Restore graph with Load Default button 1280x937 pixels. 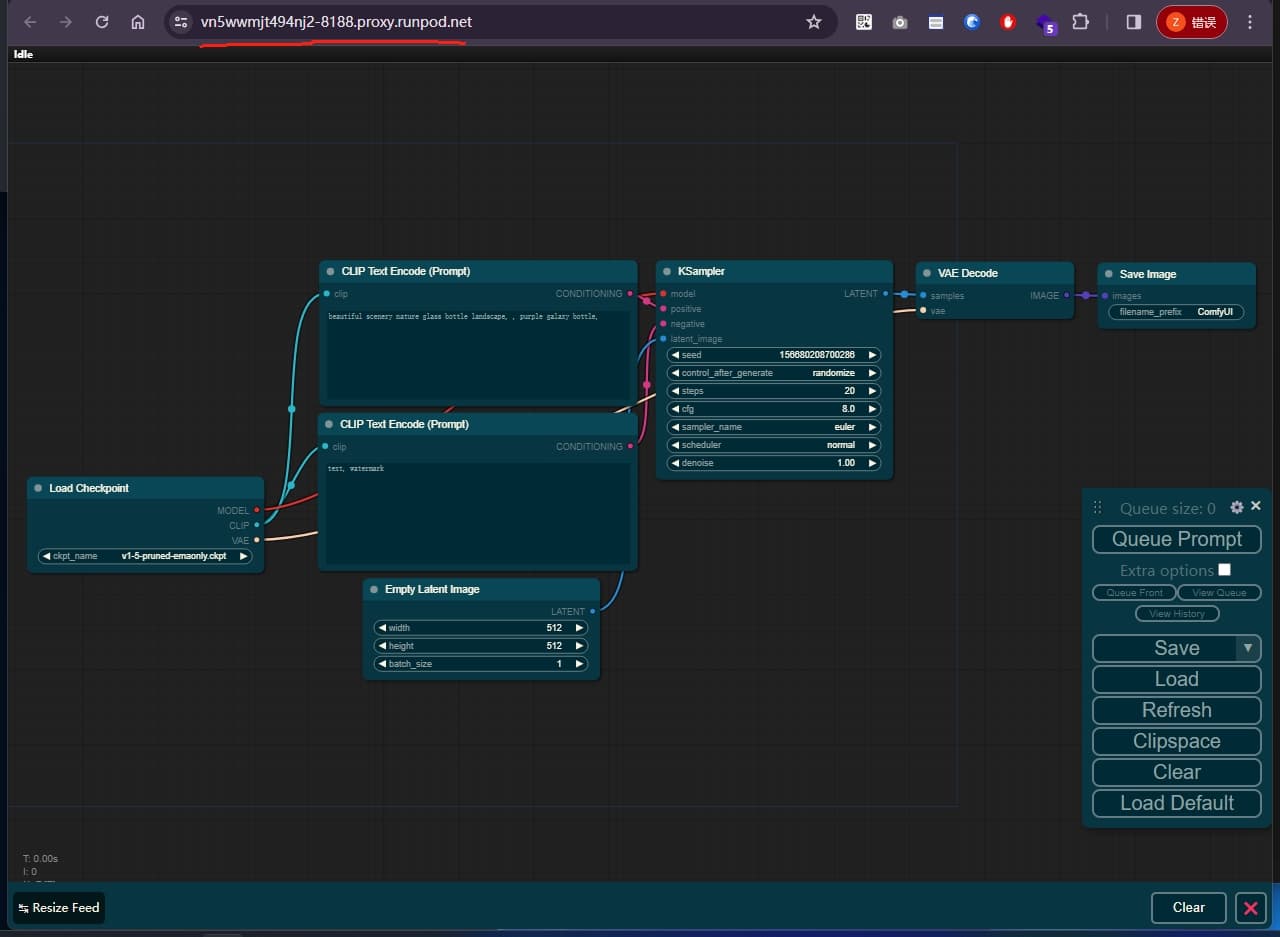(1177, 803)
